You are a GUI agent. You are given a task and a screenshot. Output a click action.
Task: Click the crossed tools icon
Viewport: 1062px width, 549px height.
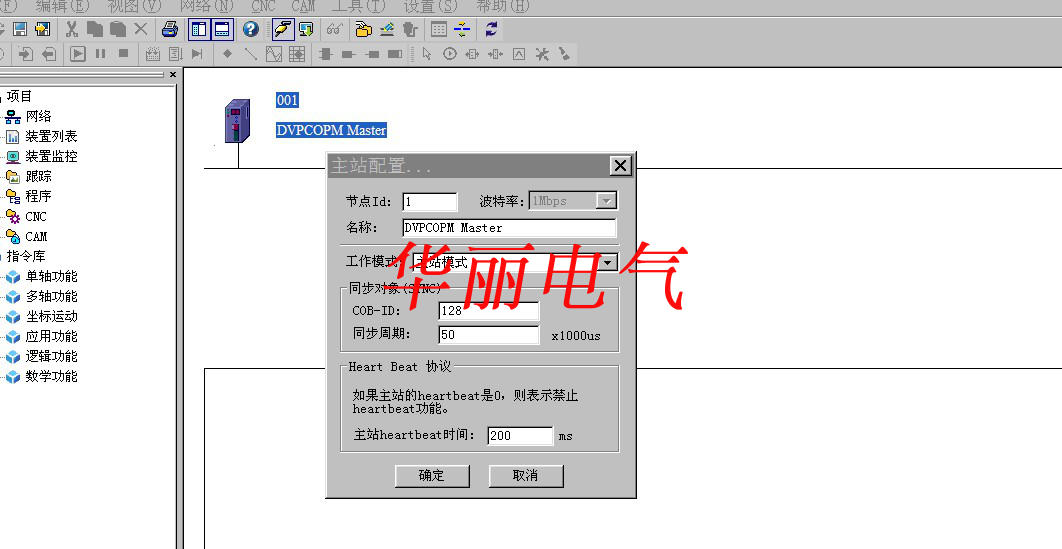pos(542,53)
